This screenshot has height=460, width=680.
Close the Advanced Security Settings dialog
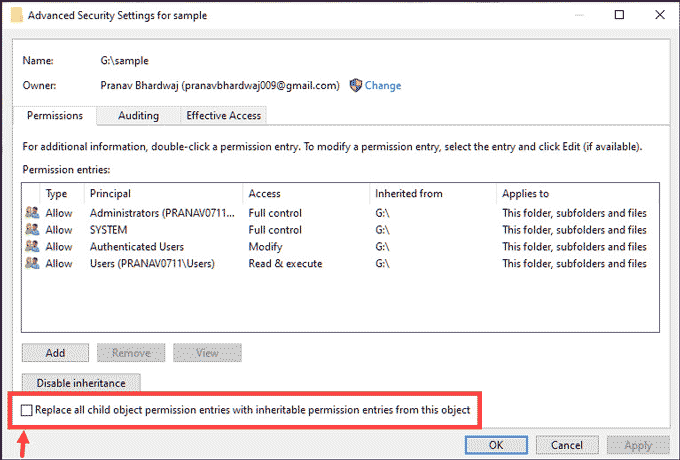660,15
